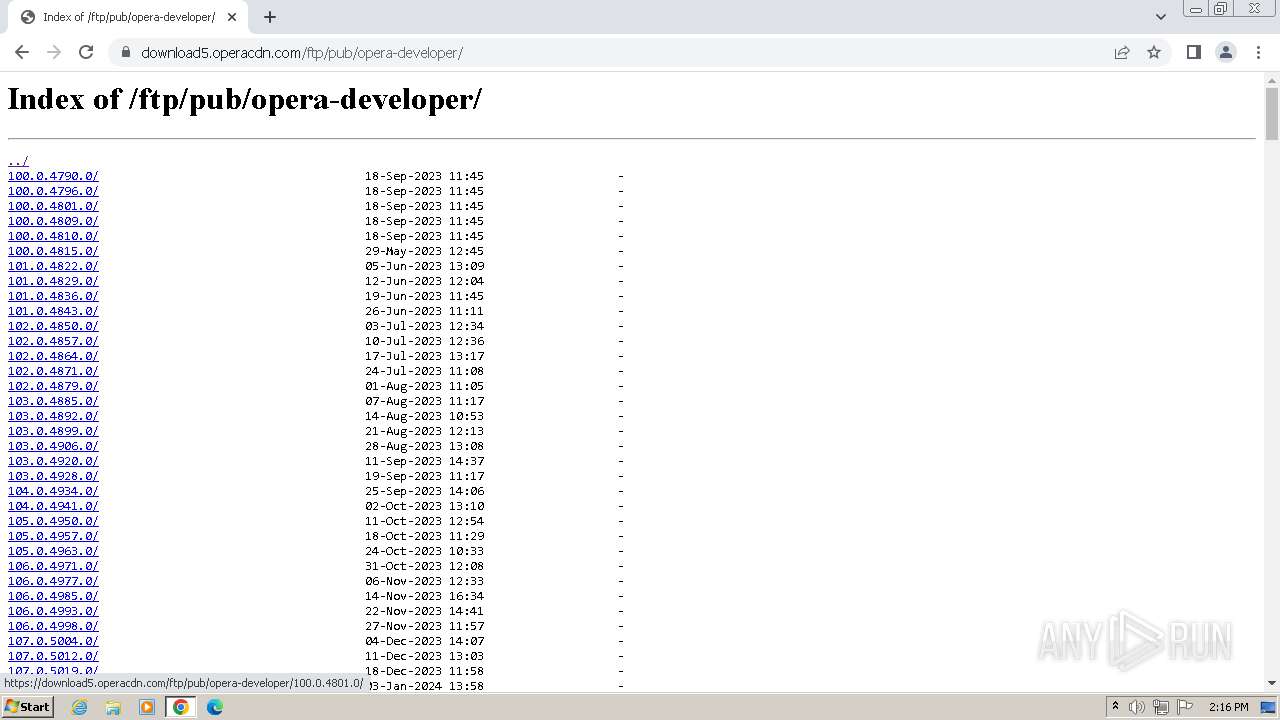Open the 105.0.4950.0/ directory
The width and height of the screenshot is (1280, 720).
[x=53, y=521]
